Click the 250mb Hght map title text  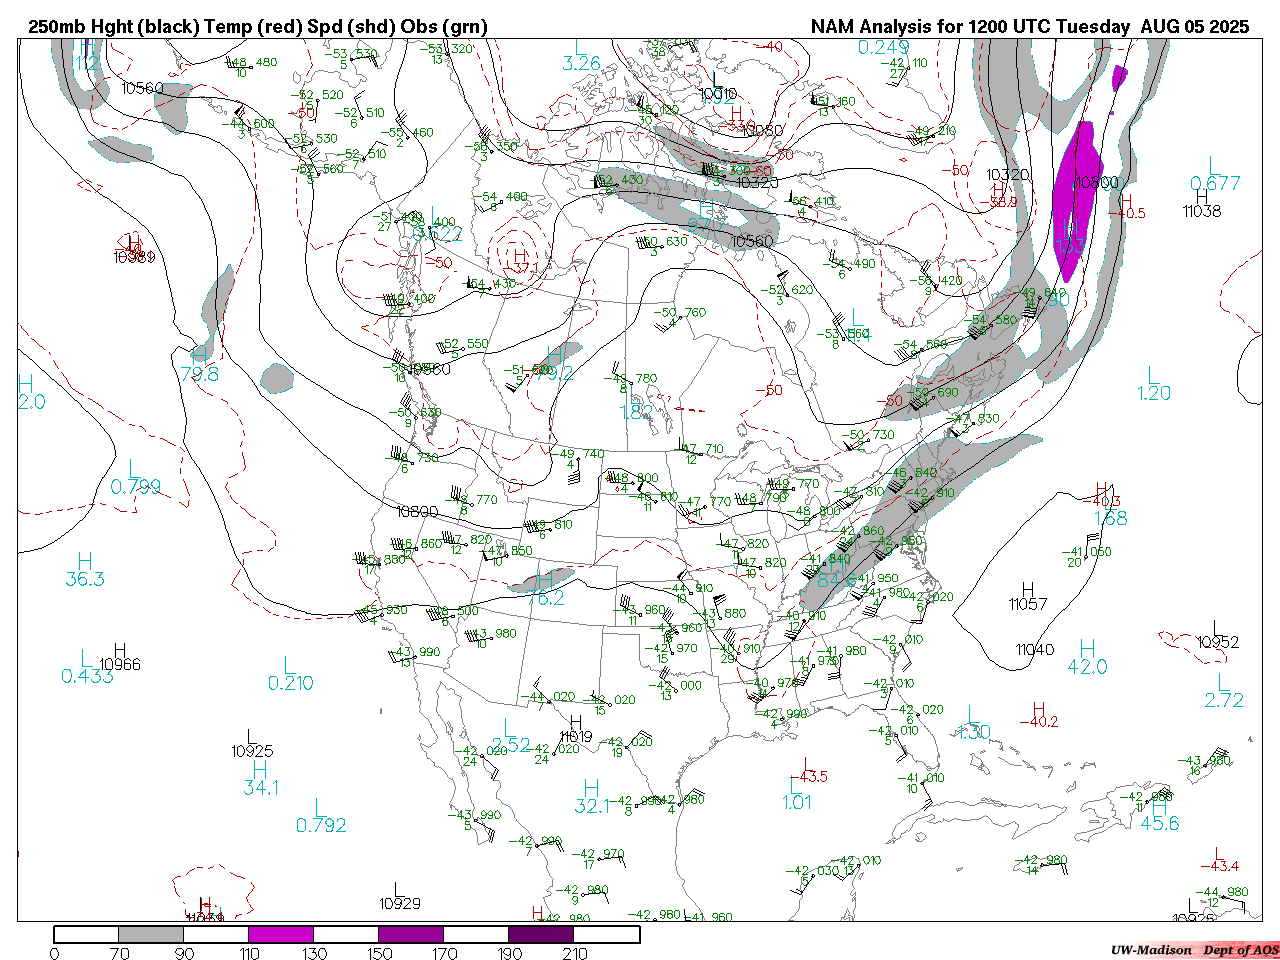coord(258,27)
